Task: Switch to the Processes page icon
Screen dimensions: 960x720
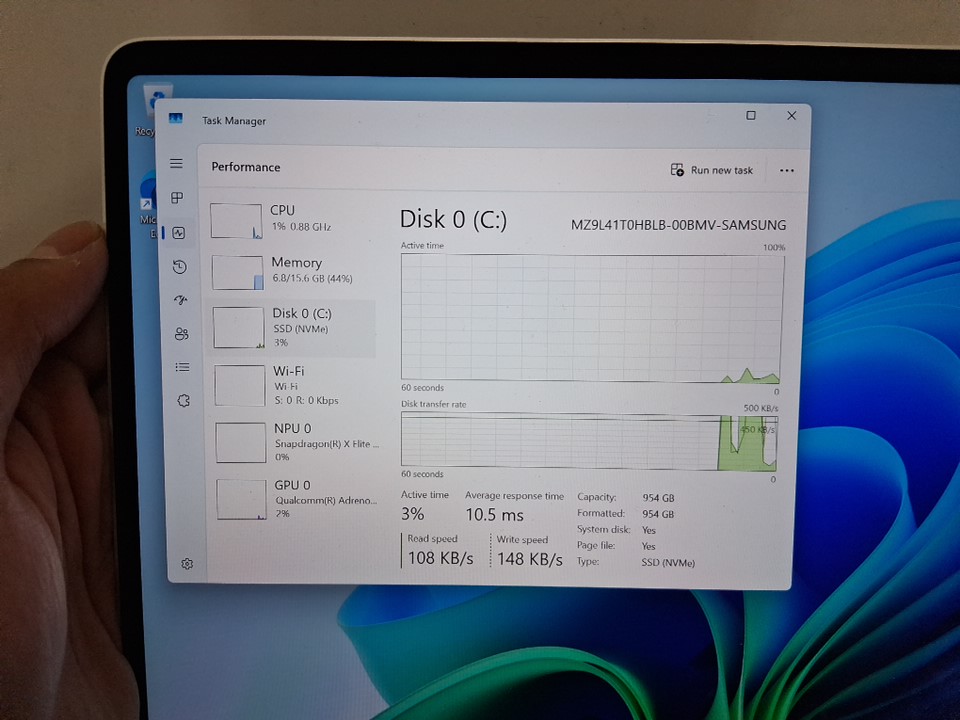Action: [x=178, y=198]
